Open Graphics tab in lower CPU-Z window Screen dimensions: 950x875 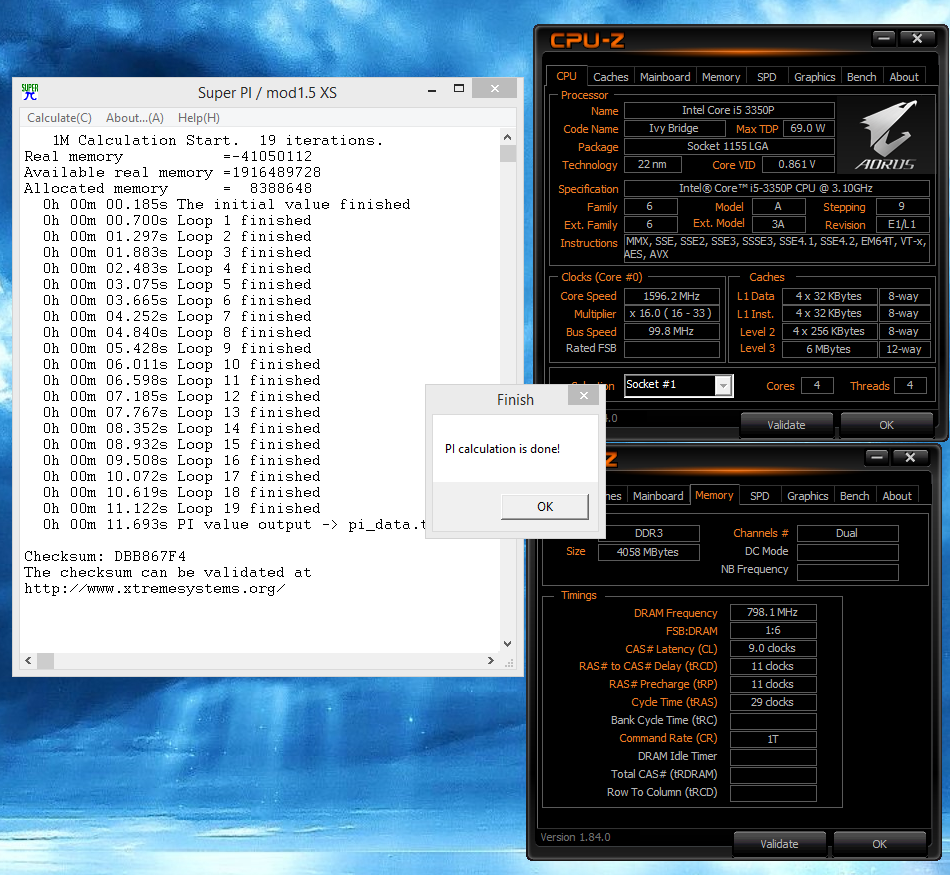[x=807, y=496]
